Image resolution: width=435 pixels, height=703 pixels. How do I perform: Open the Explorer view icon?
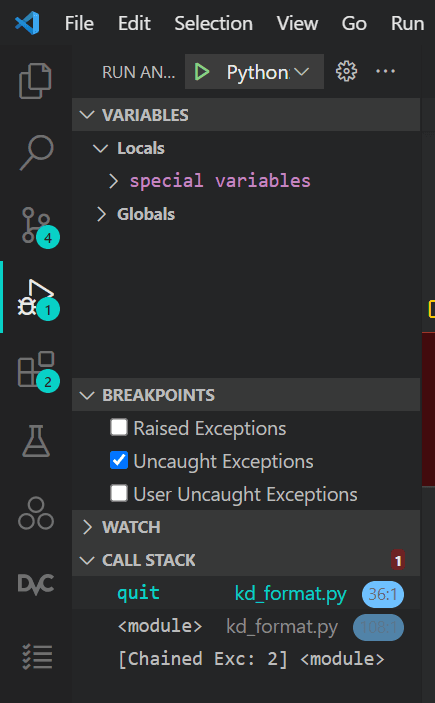(35, 81)
